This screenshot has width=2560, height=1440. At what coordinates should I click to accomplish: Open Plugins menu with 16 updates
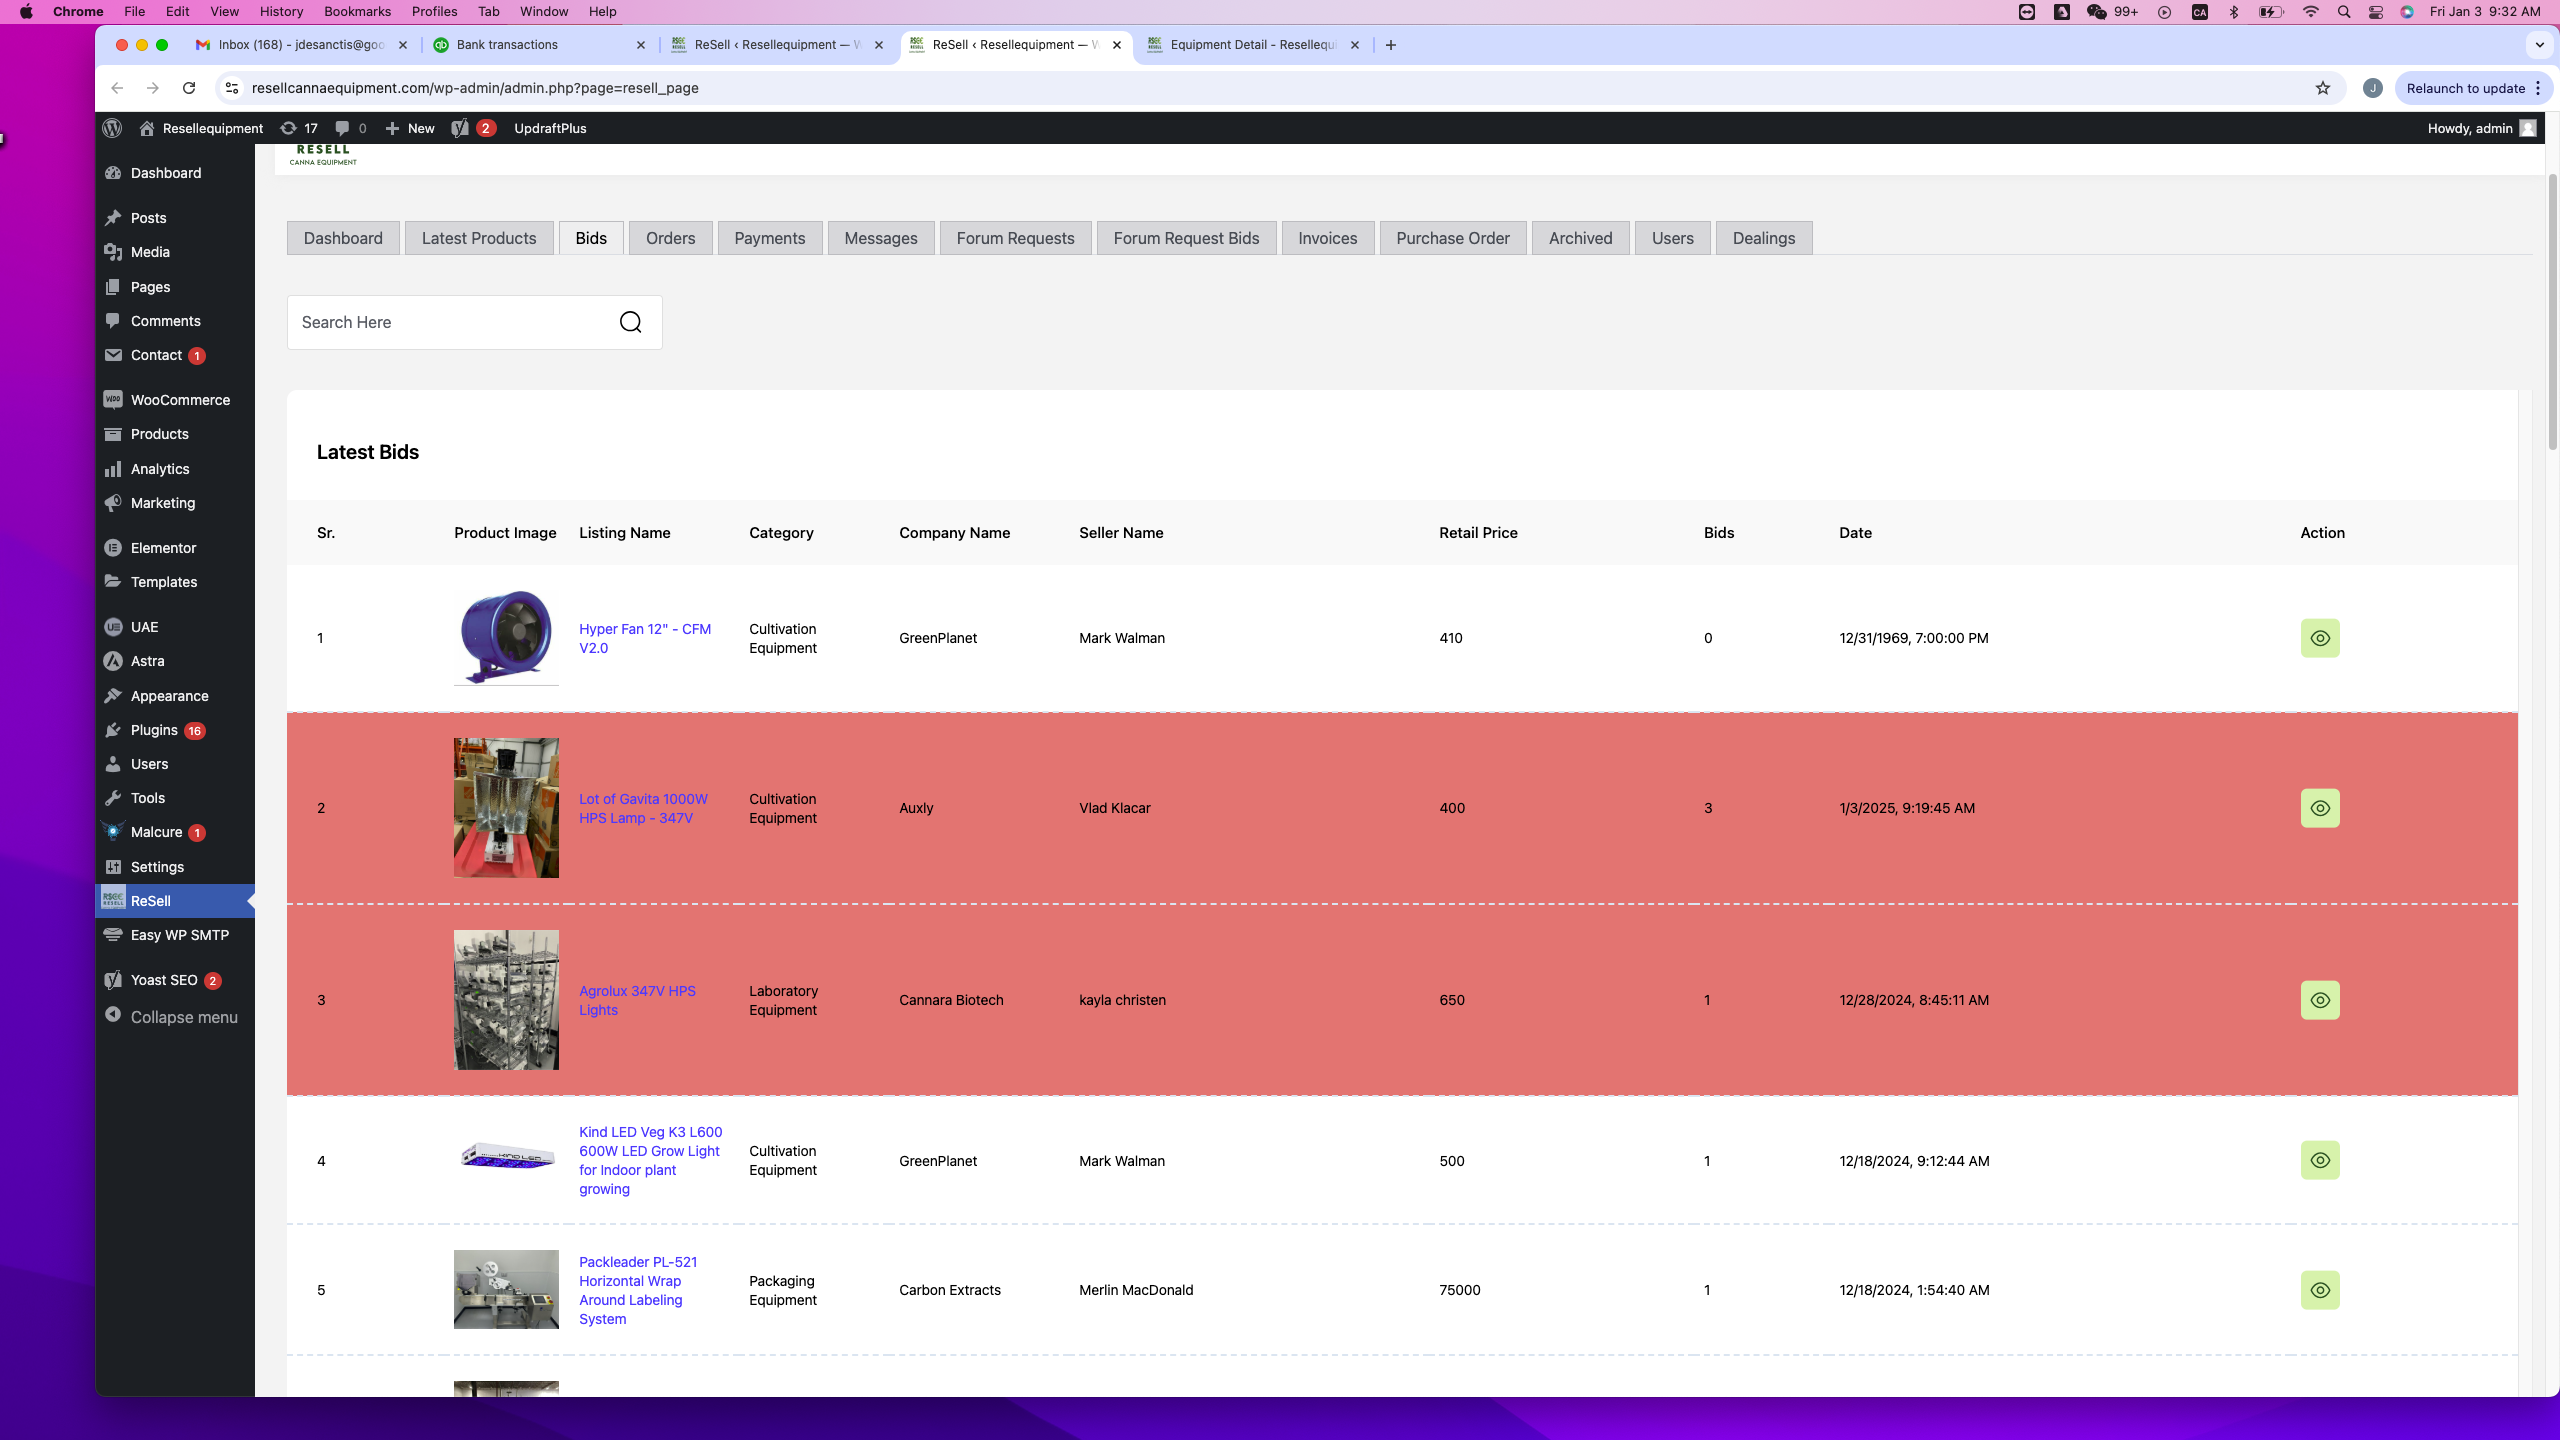pos(175,730)
